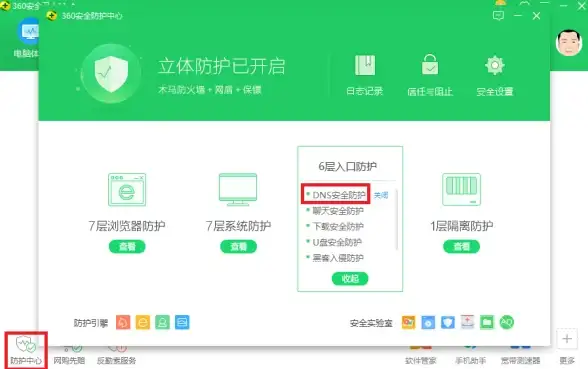The image size is (588, 369).
Task: Open 安全设置 gear icon
Action: click(495, 66)
